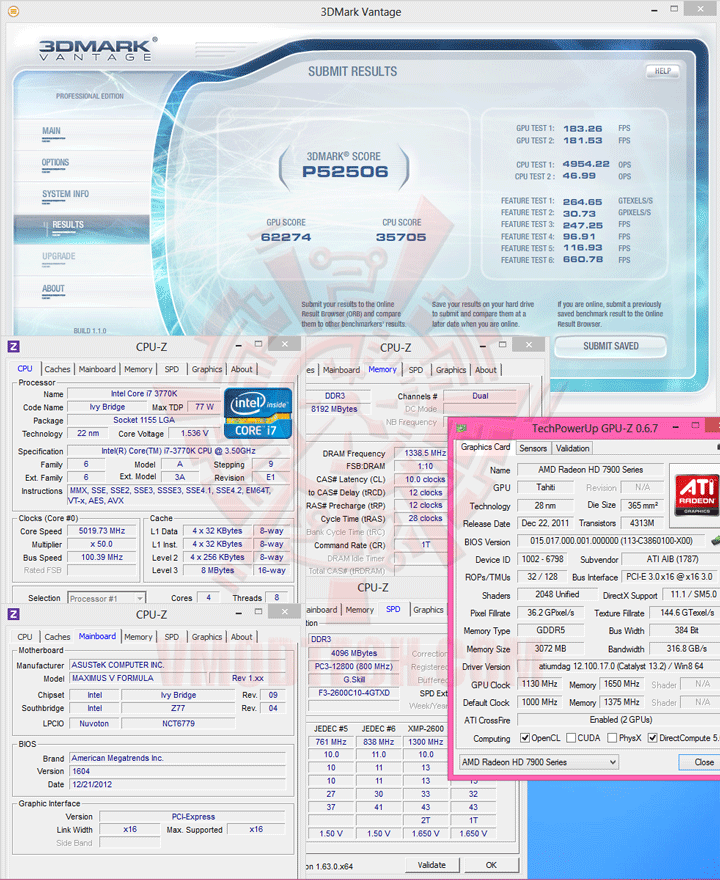Click the ATI Radeon logo in GPU-Z
720x880 pixels.
tap(696, 494)
